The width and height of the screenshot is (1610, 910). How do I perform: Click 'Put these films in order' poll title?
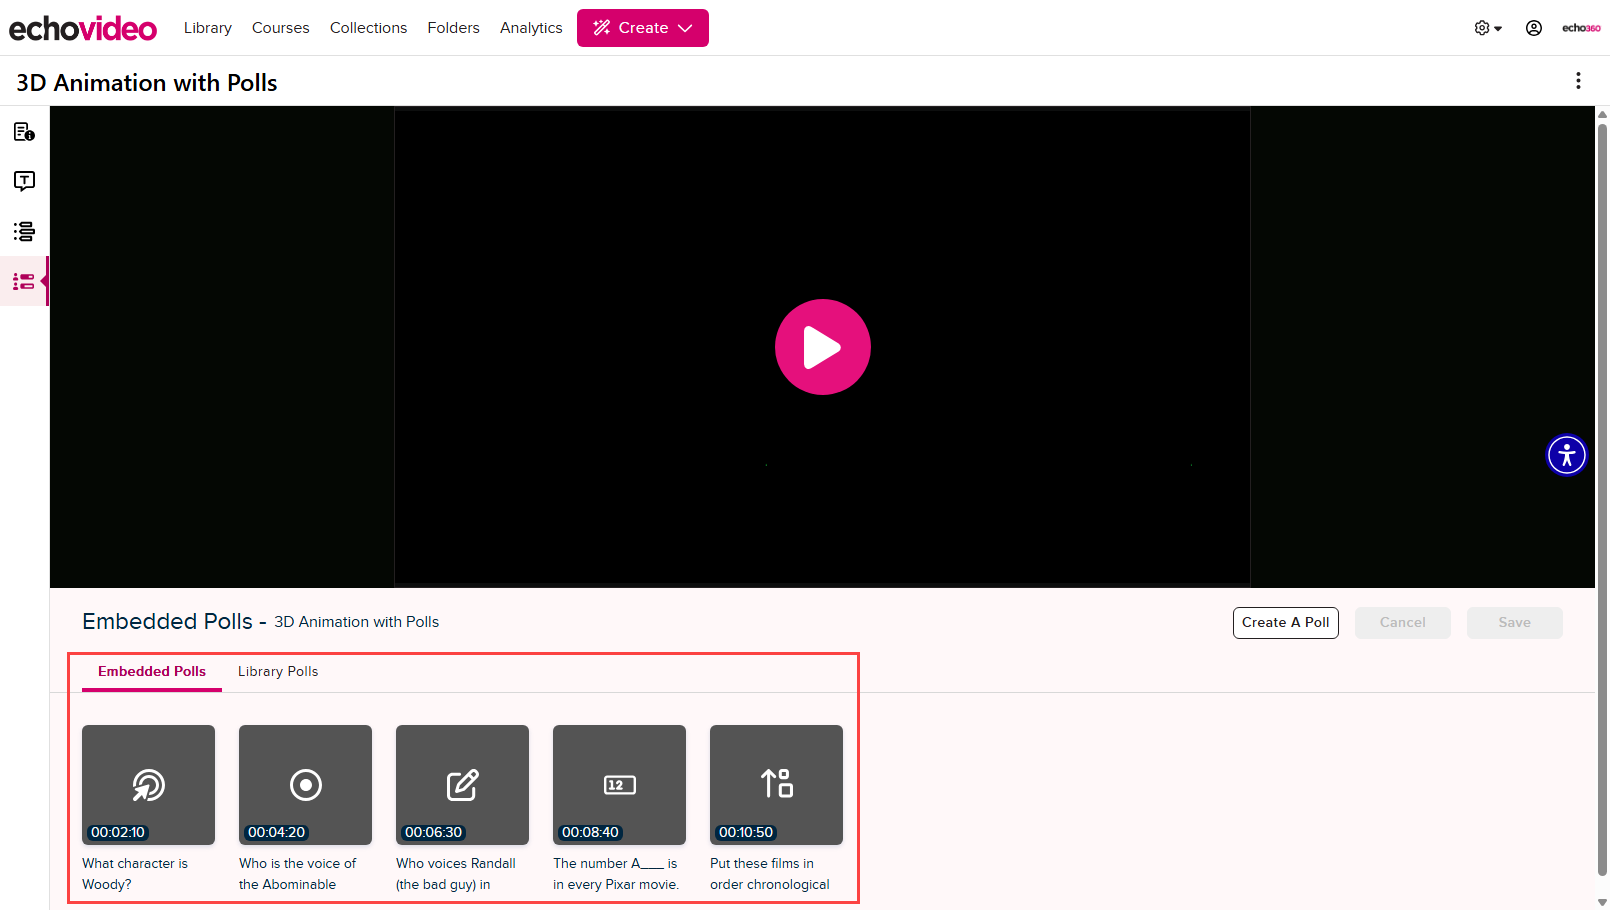pos(770,874)
